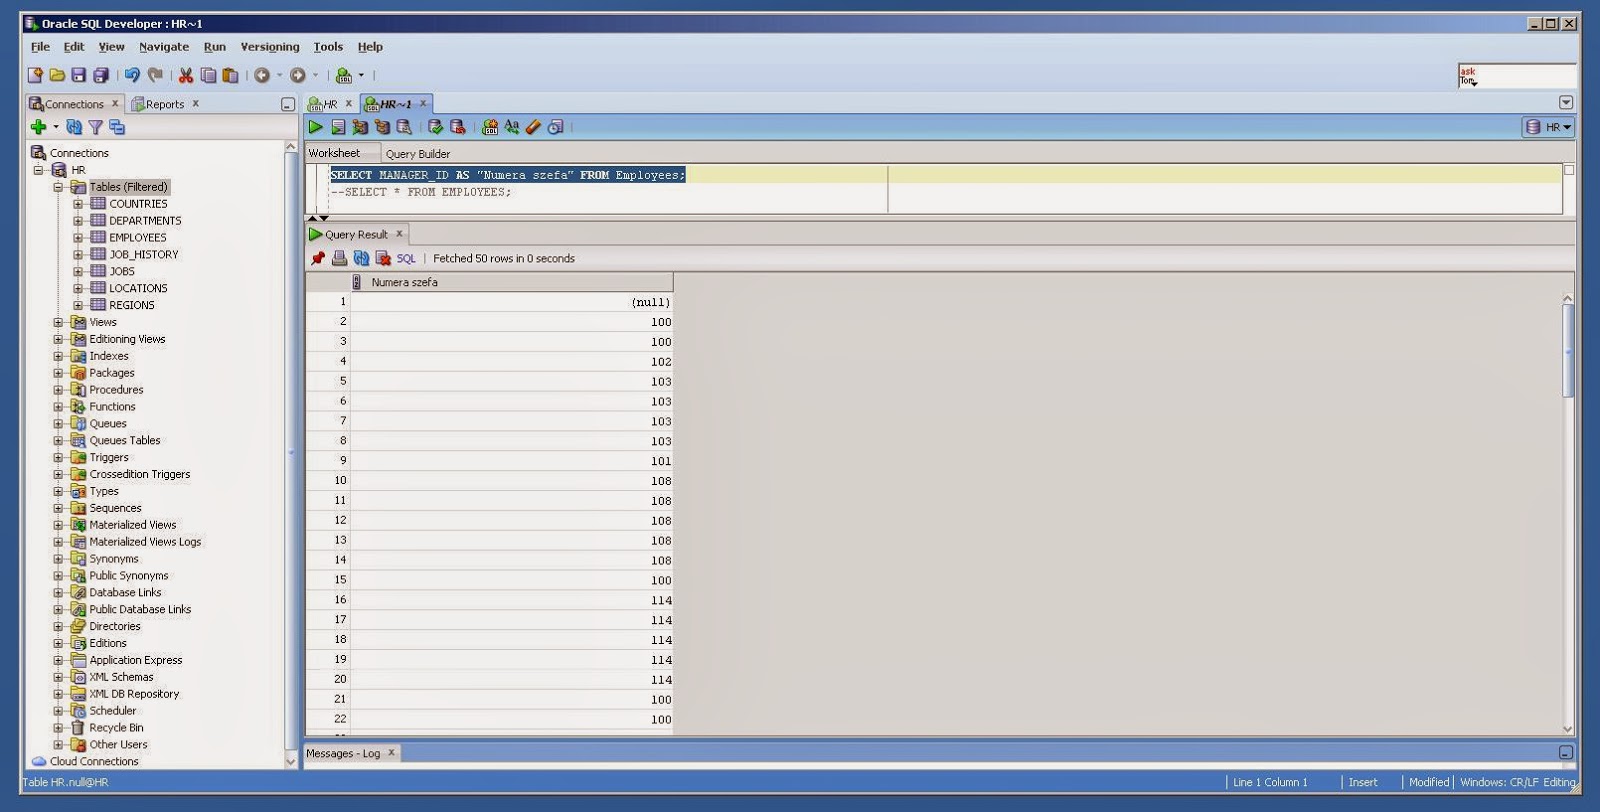The width and height of the screenshot is (1600, 812).
Task: Select the JOB_HISTORY table in tree
Action: point(144,255)
